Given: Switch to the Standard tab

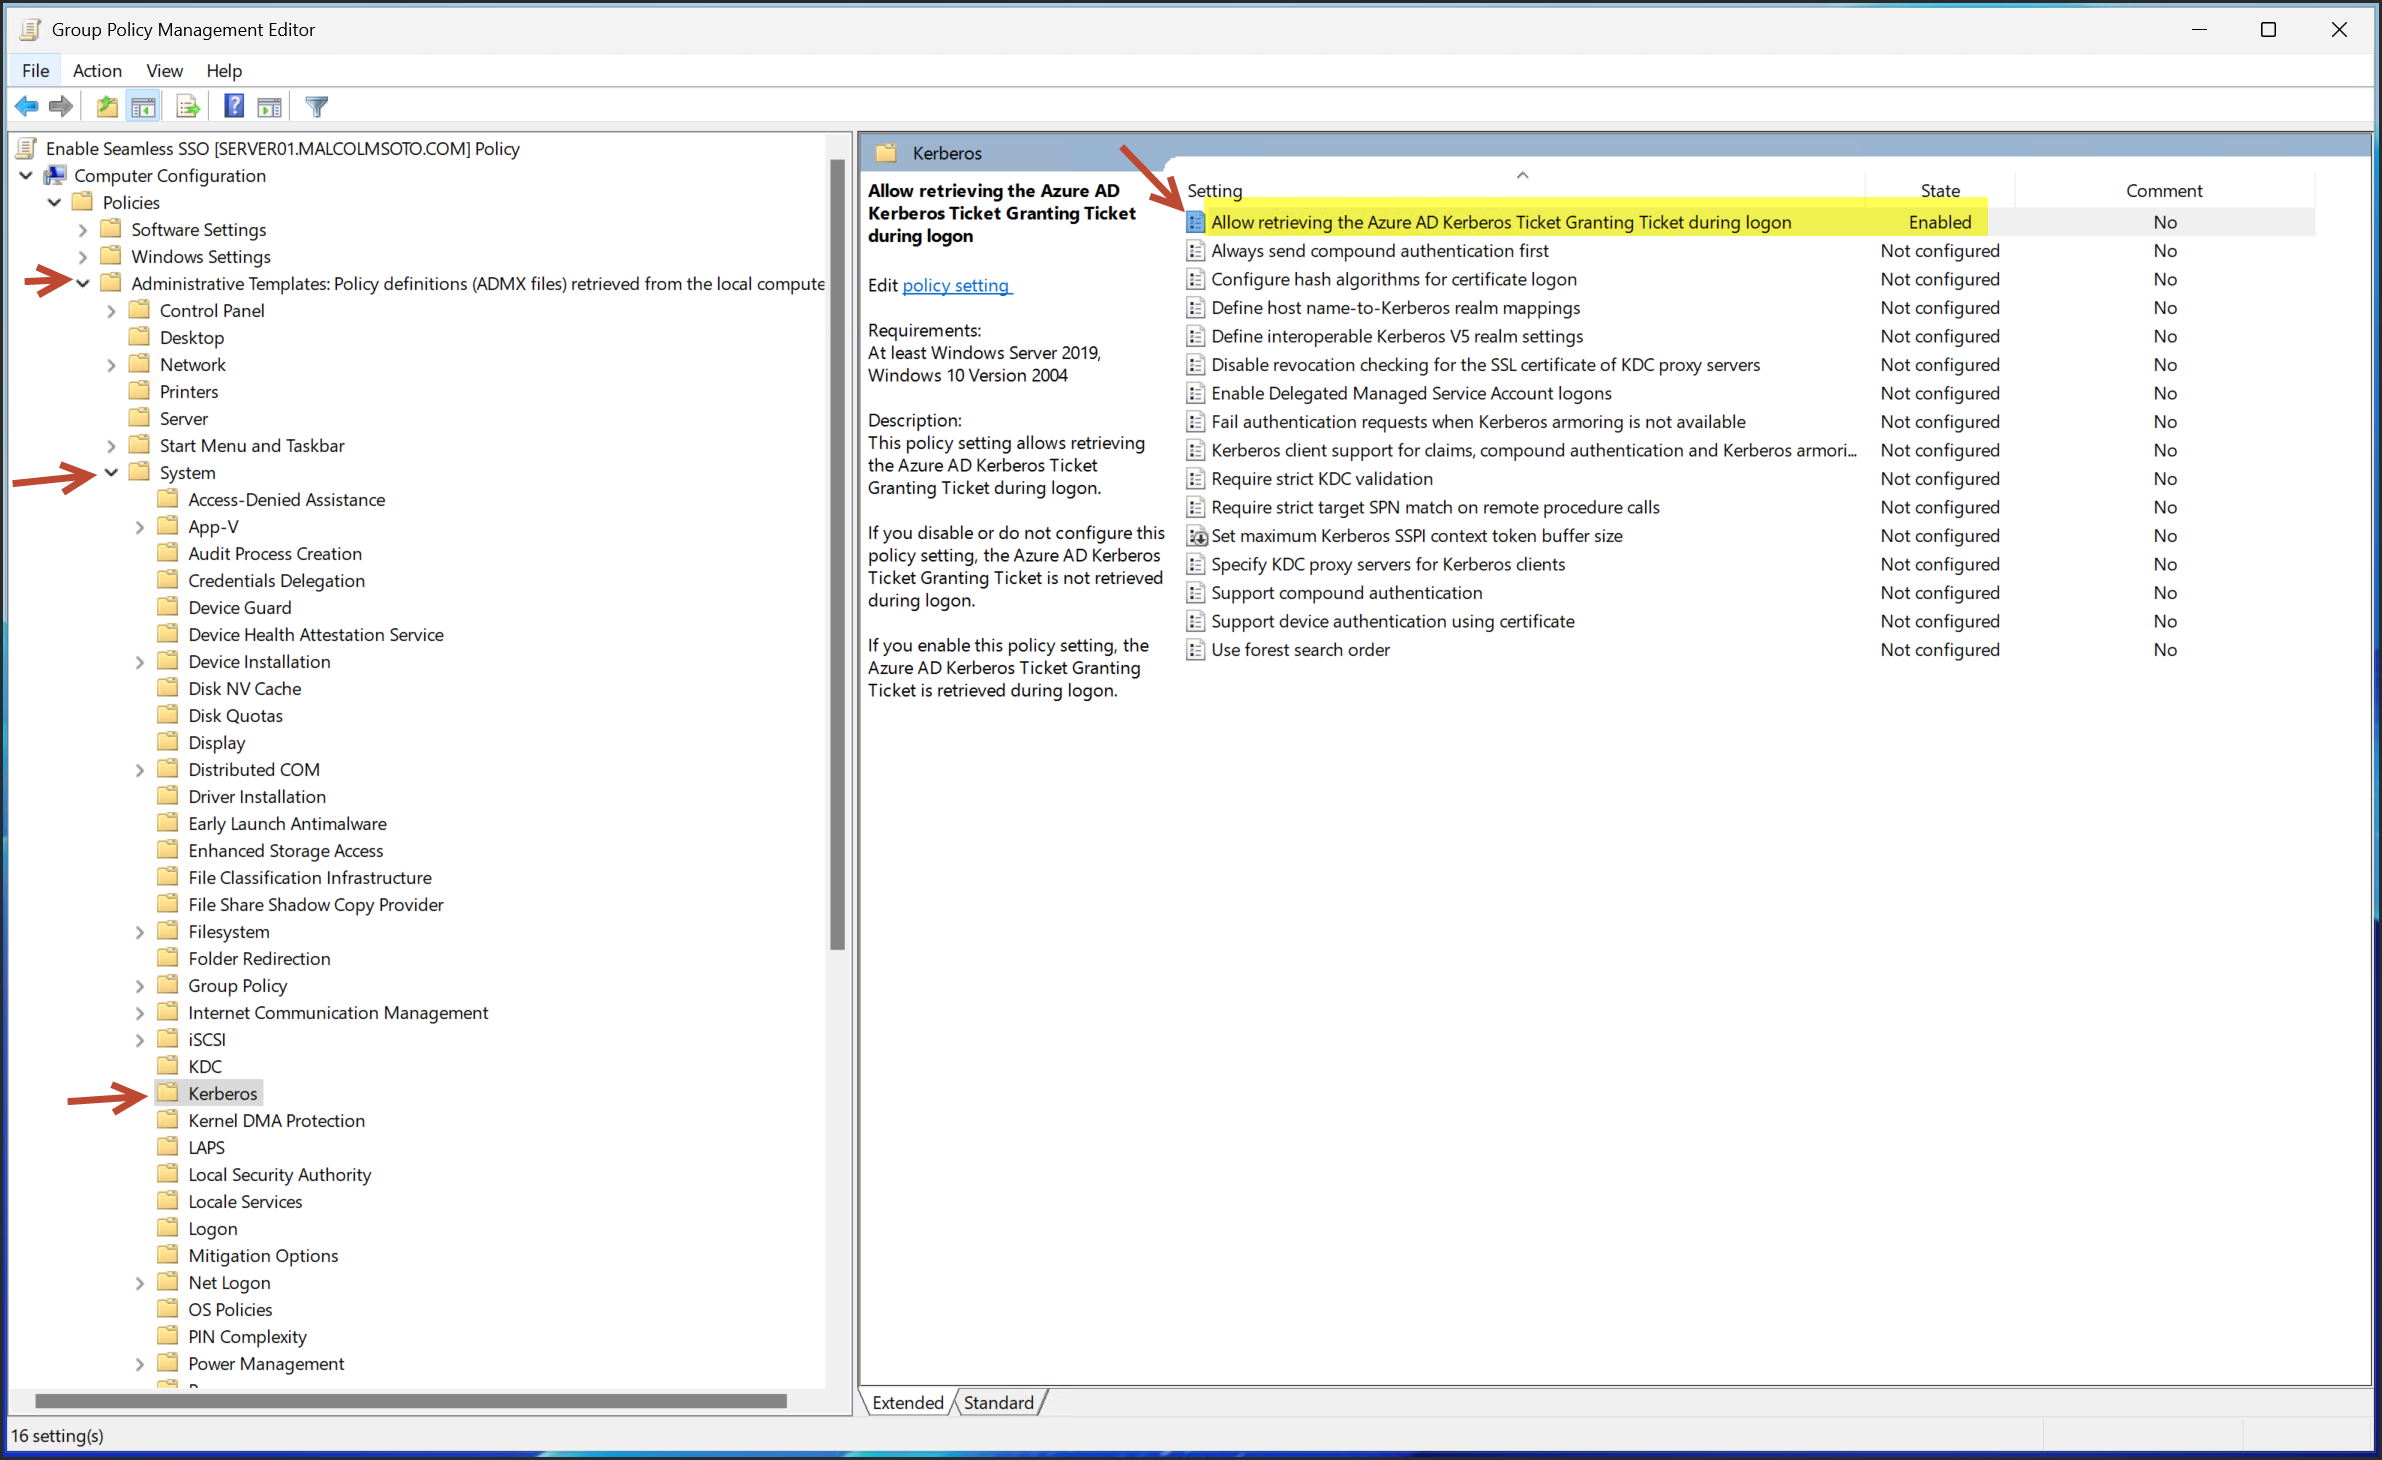Looking at the screenshot, I should click(x=998, y=1403).
